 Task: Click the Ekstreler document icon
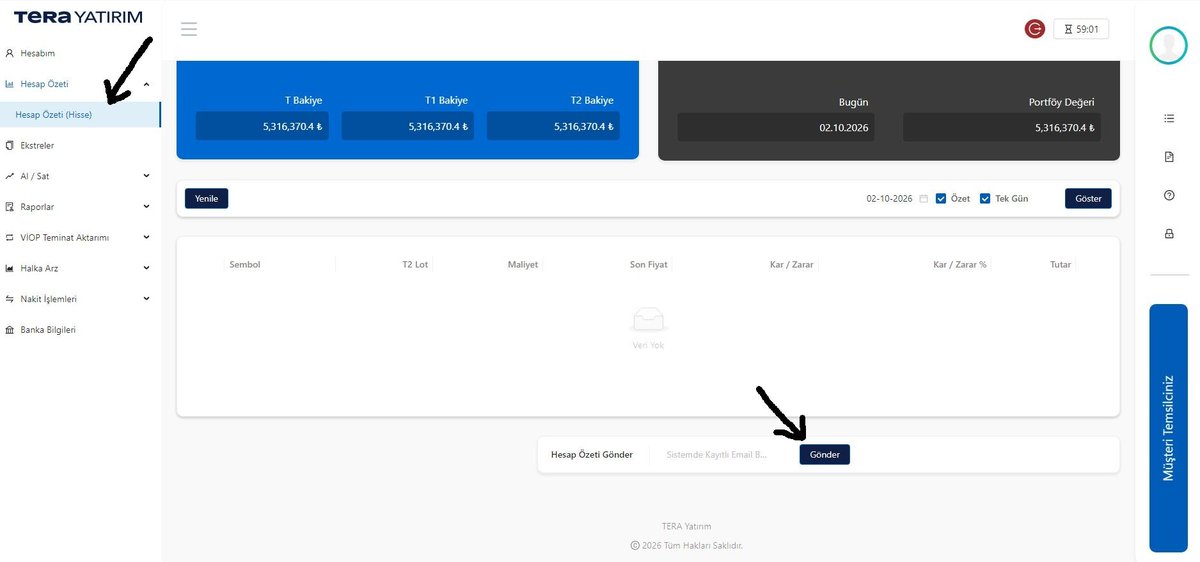pos(10,146)
